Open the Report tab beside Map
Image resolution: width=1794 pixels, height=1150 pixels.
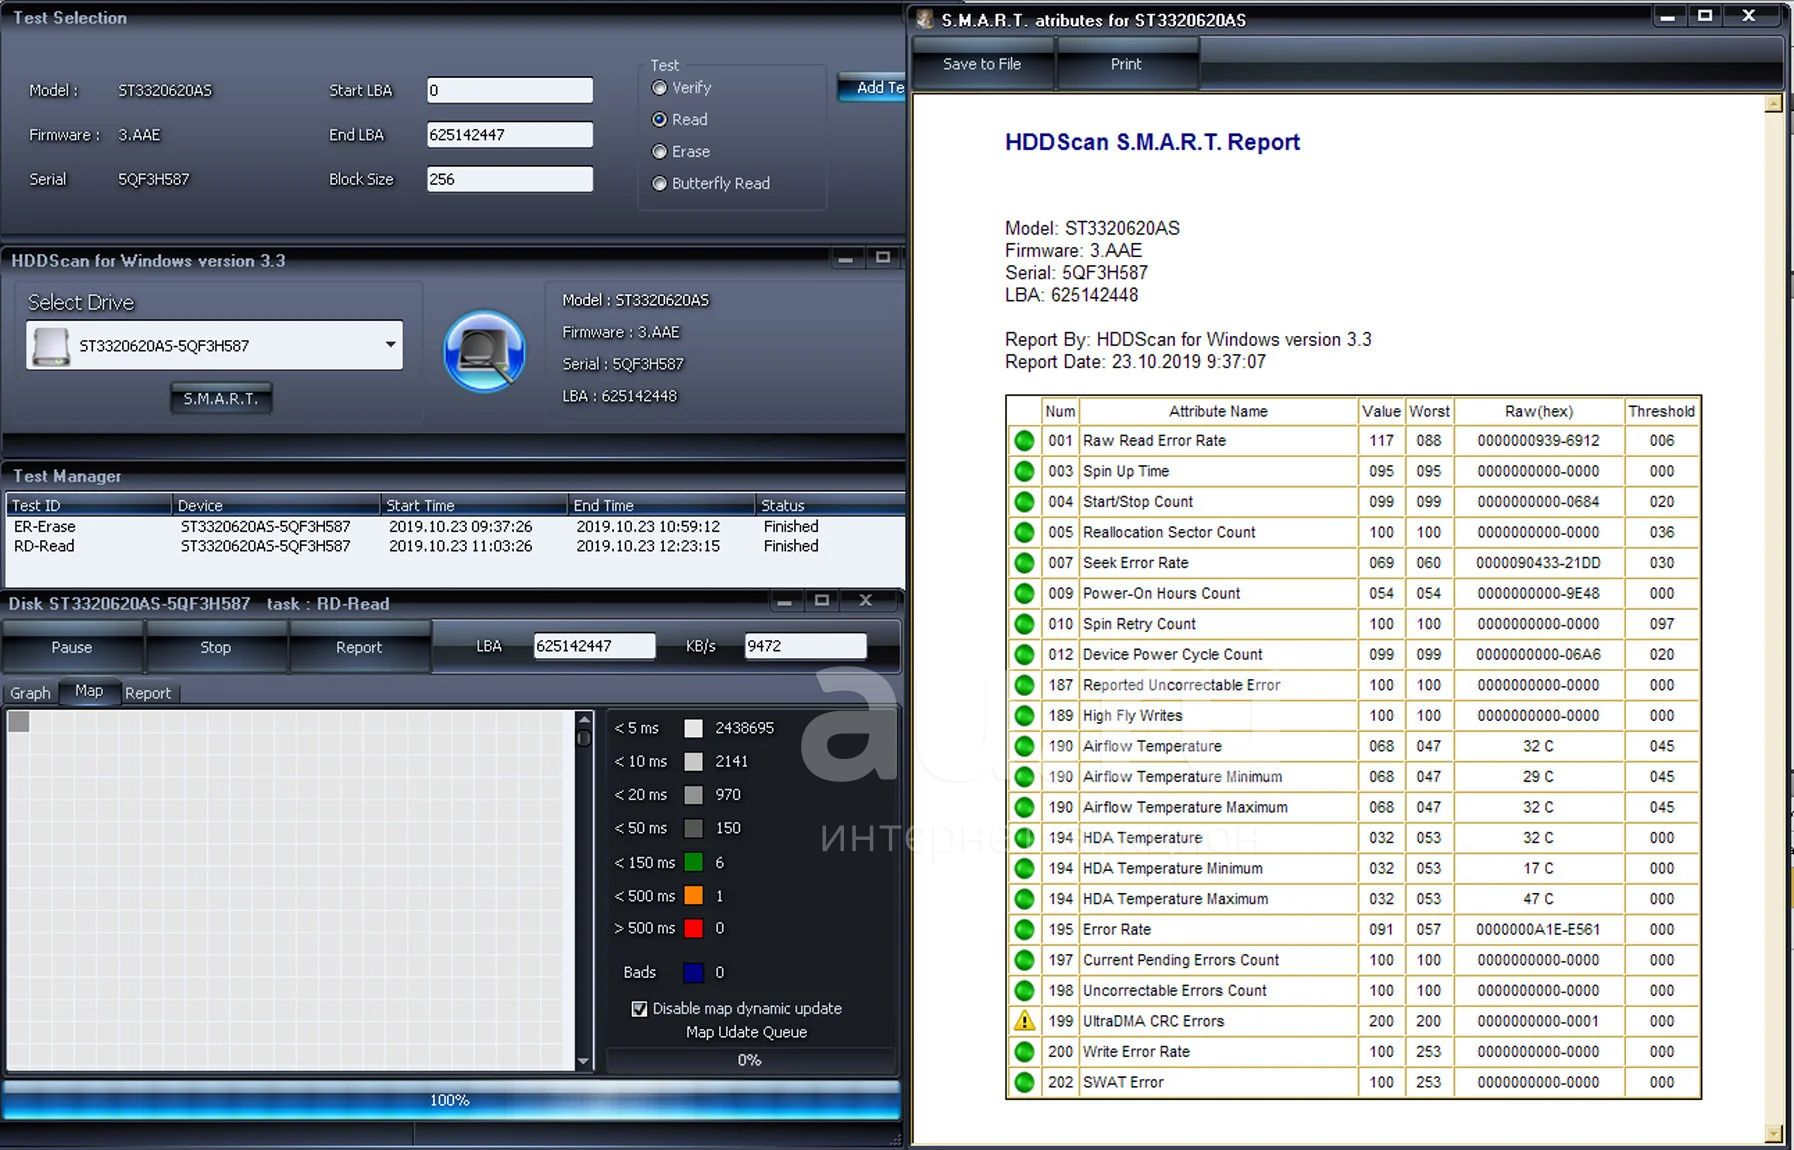(148, 693)
